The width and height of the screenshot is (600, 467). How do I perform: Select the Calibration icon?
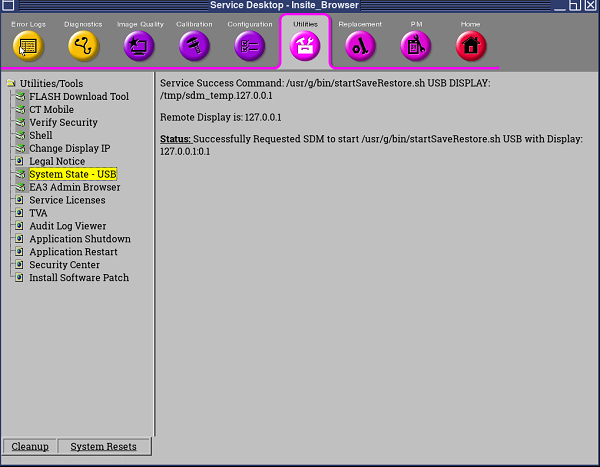[195, 45]
